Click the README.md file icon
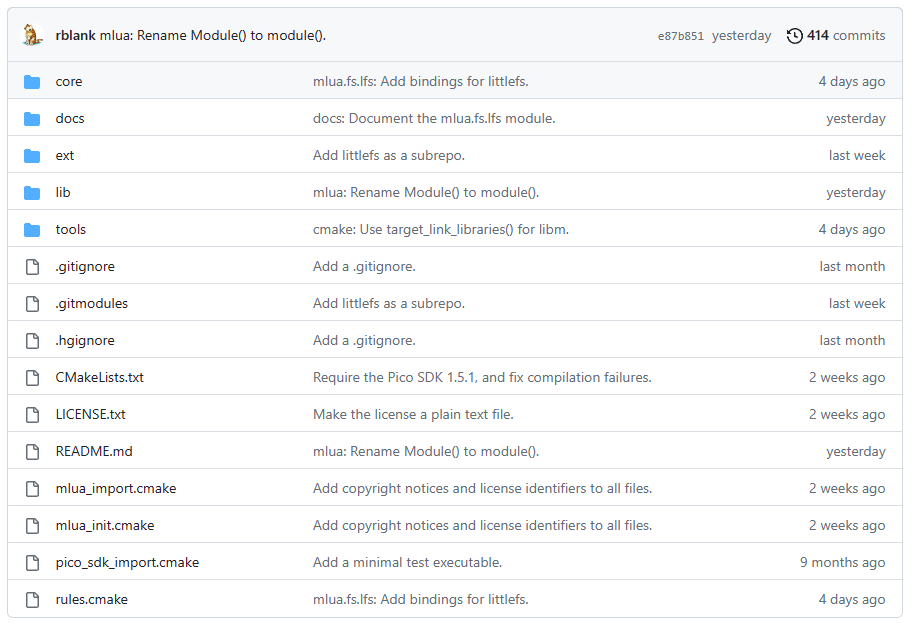 click(x=33, y=452)
